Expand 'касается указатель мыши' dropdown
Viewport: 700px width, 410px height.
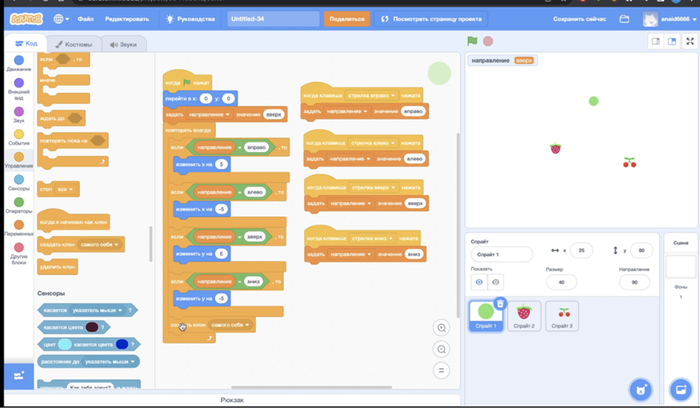tap(131, 311)
